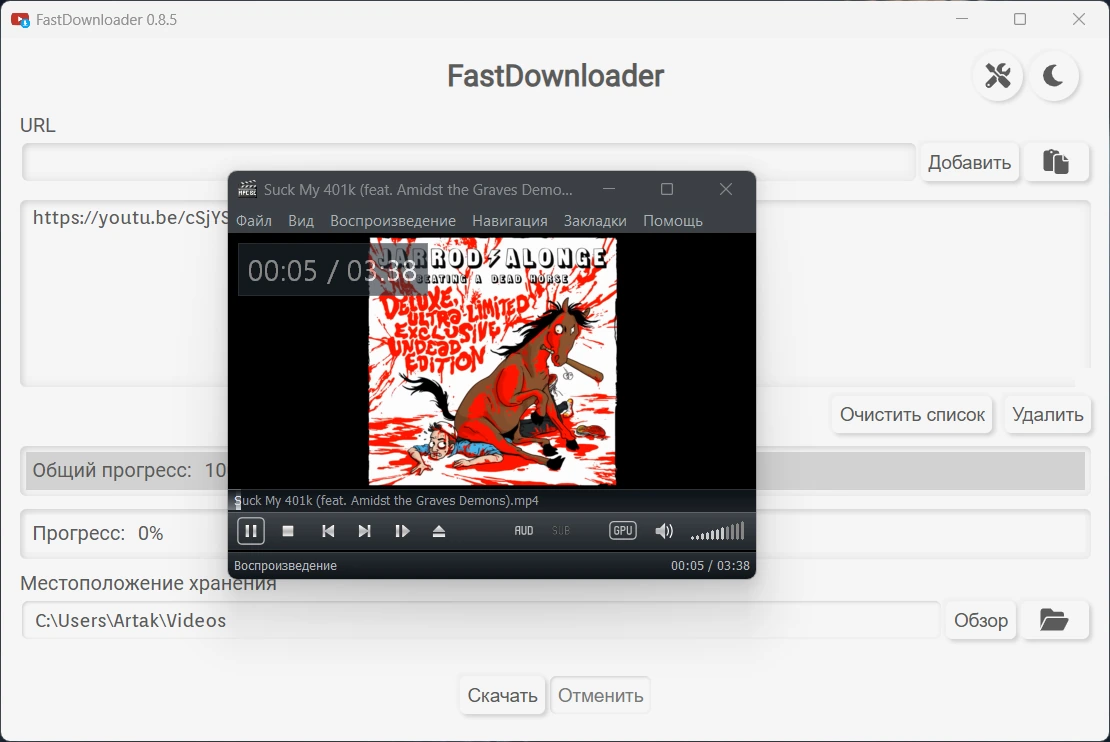The width and height of the screenshot is (1110, 742).
Task: Toggle dark mode moon icon
Action: tap(1053, 75)
